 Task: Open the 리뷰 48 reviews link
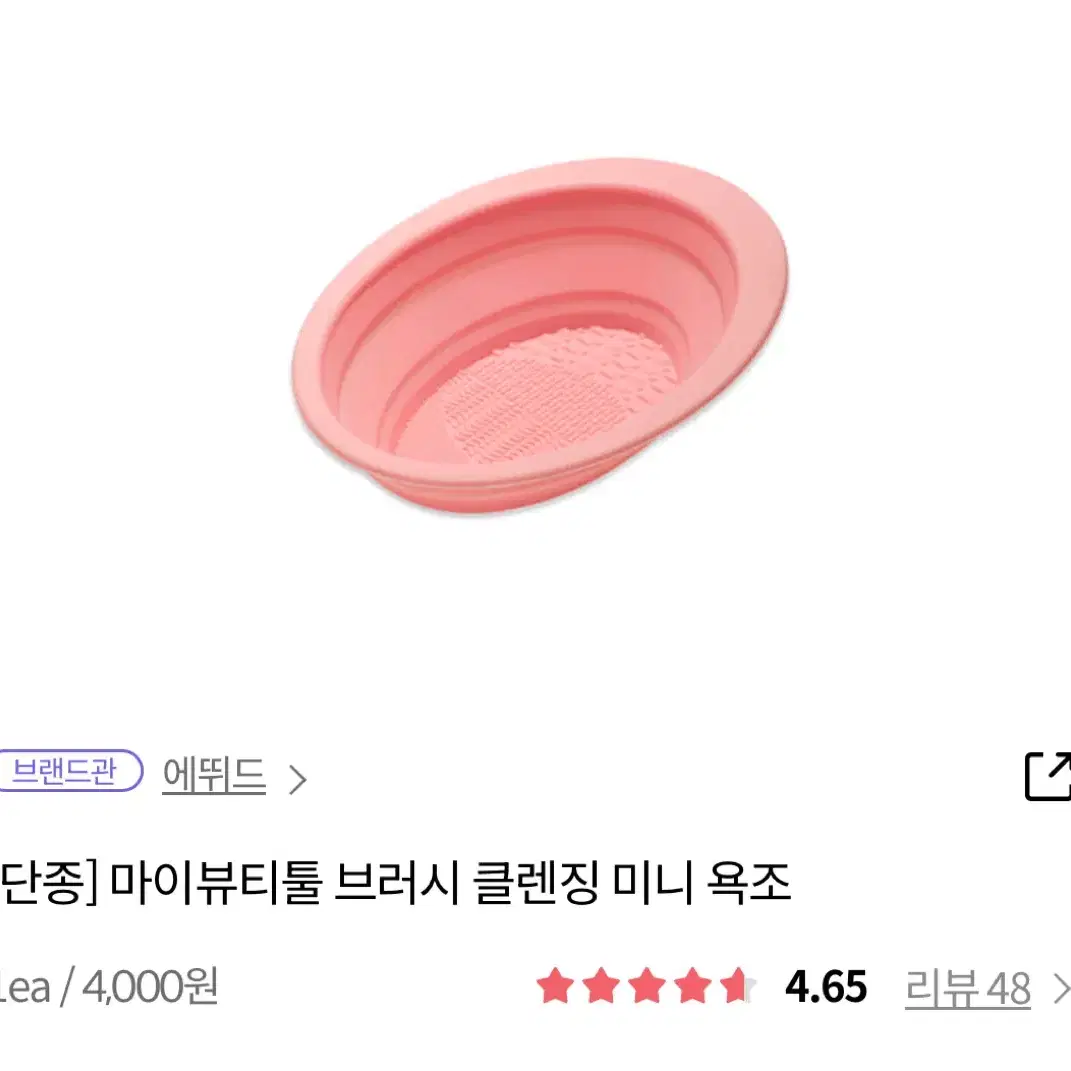pyautogui.click(x=967, y=988)
